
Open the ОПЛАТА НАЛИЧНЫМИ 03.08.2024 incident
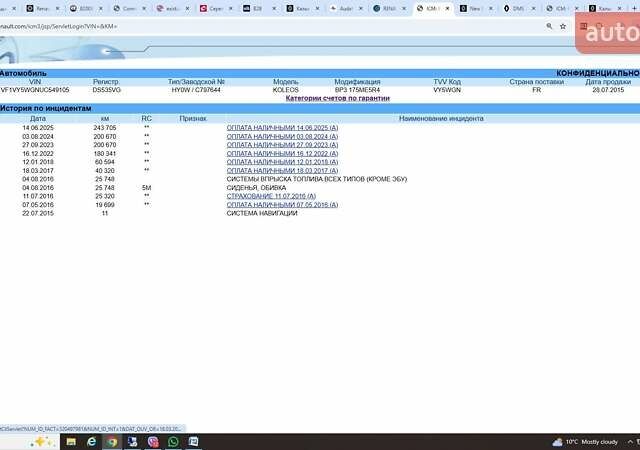(282, 137)
